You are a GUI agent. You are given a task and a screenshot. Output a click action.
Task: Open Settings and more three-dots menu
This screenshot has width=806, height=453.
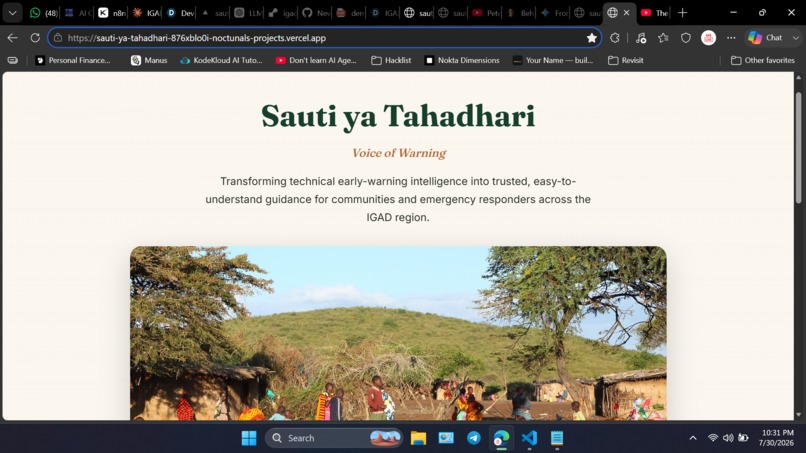point(731,38)
